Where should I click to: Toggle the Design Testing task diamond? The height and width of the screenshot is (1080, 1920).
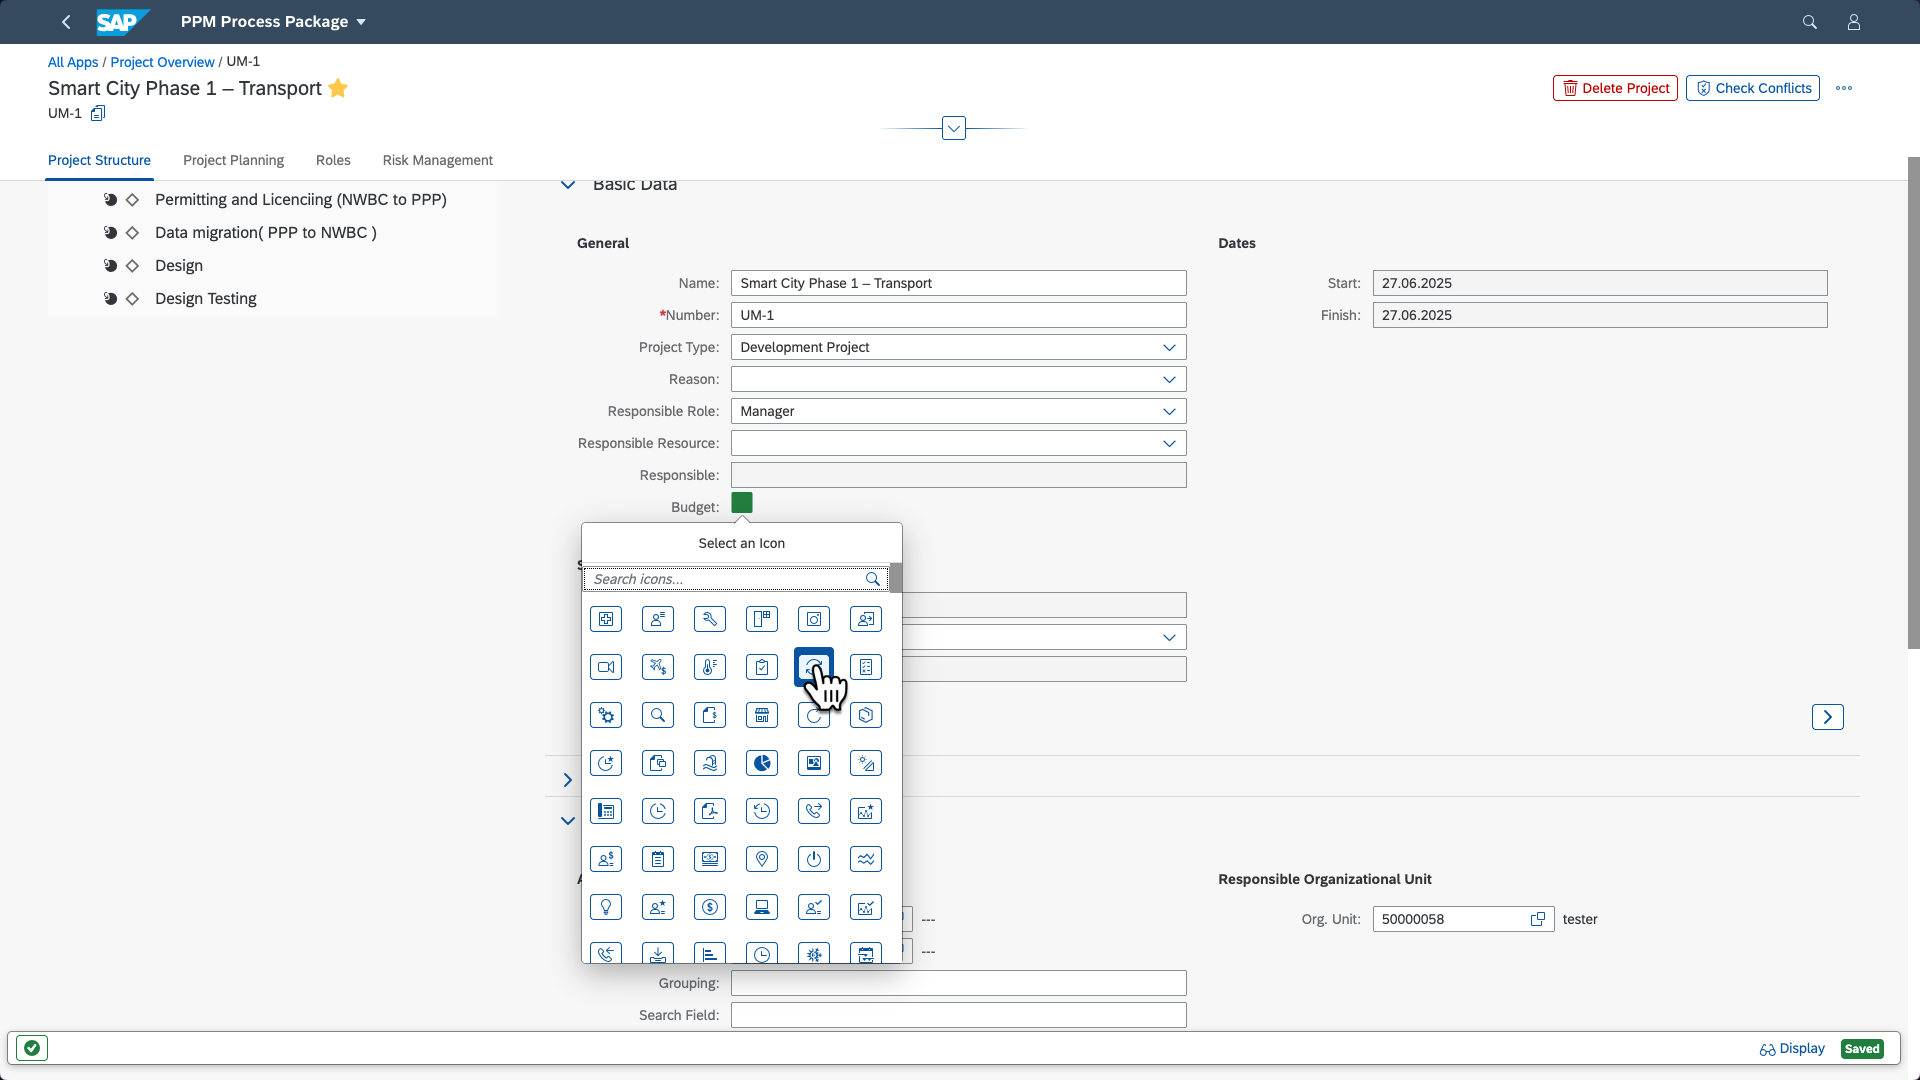pos(132,299)
